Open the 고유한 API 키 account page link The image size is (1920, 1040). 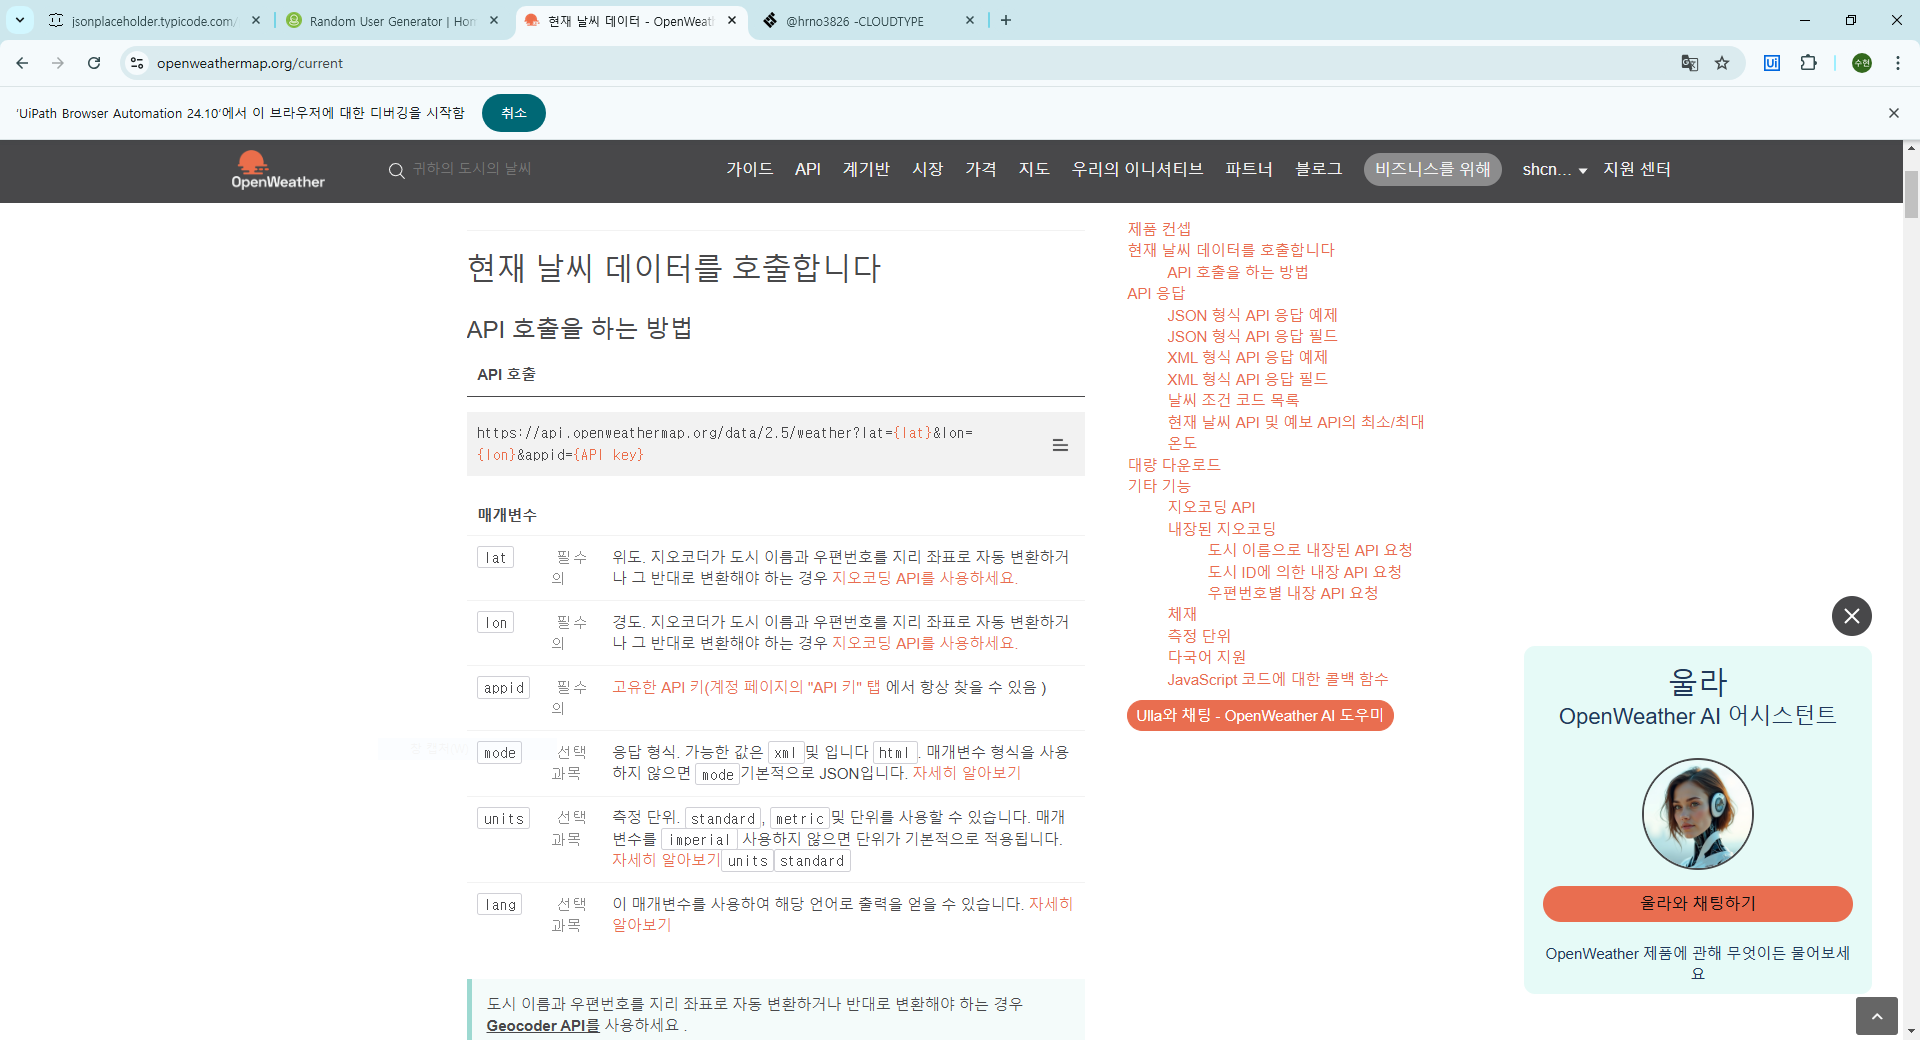[746, 687]
